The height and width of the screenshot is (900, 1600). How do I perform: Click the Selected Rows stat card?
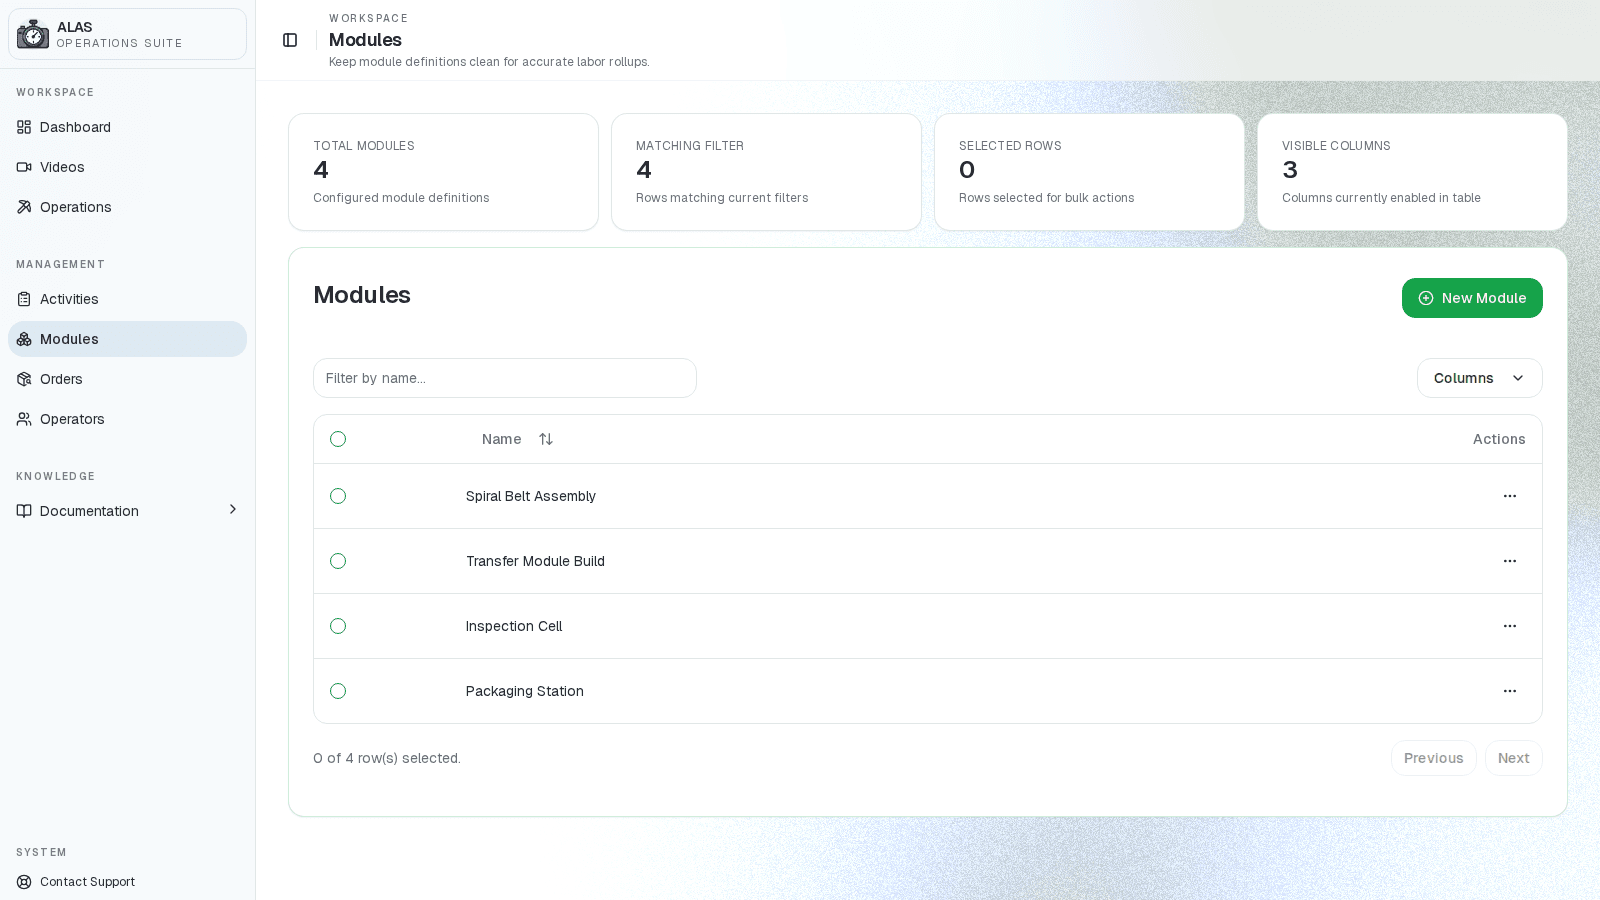coord(1089,172)
